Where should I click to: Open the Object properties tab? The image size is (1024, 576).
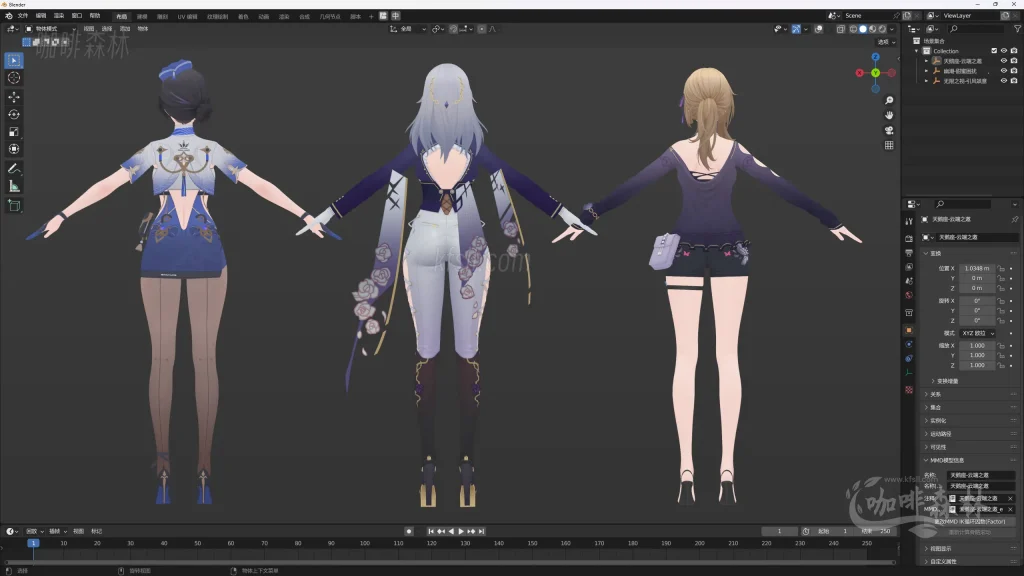pos(909,330)
